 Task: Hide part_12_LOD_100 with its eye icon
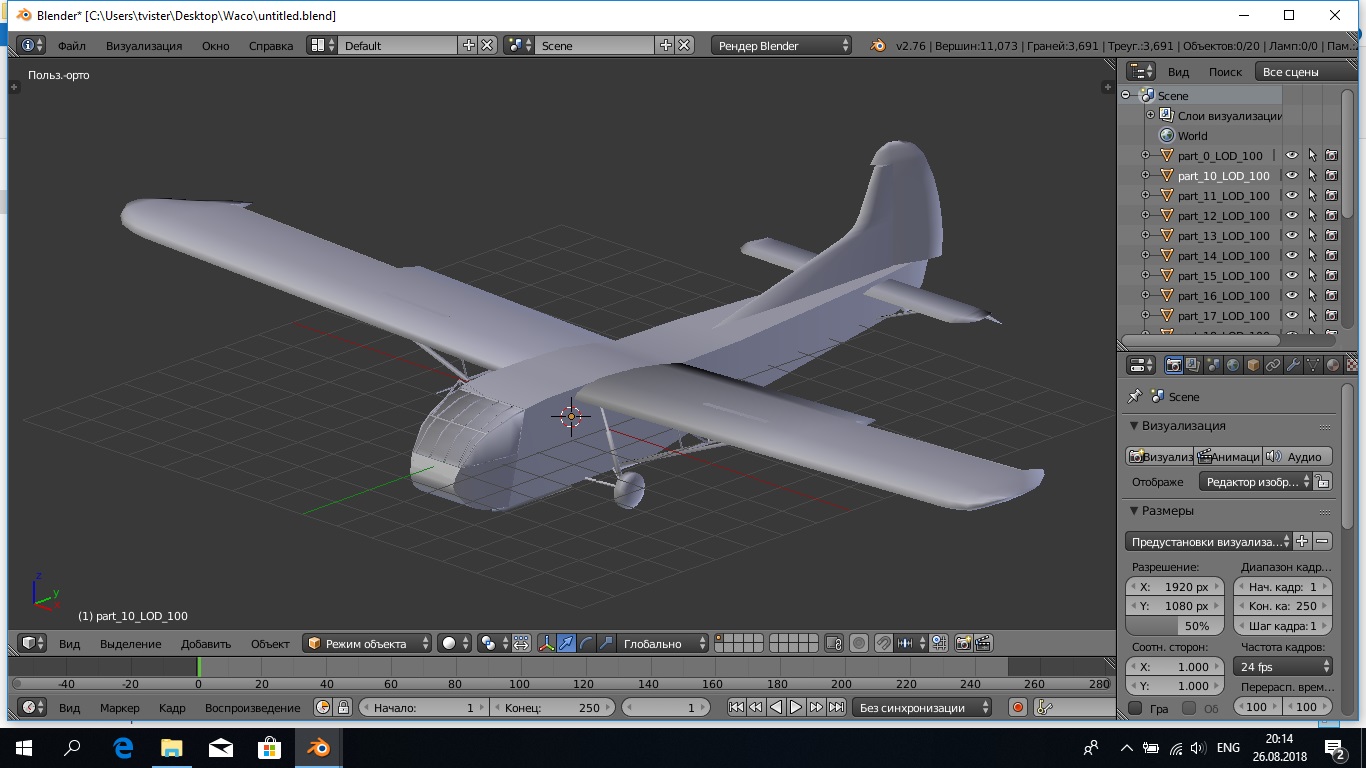[x=1292, y=215]
